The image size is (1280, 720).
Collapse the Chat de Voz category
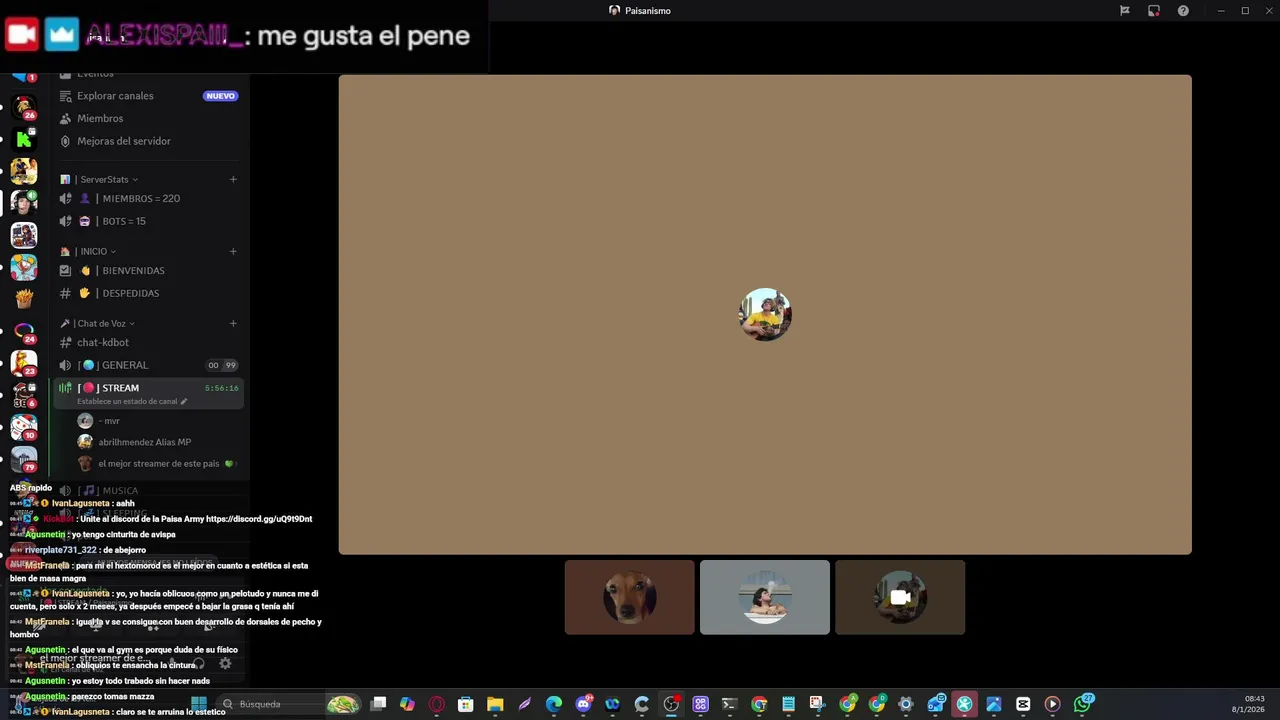point(97,324)
